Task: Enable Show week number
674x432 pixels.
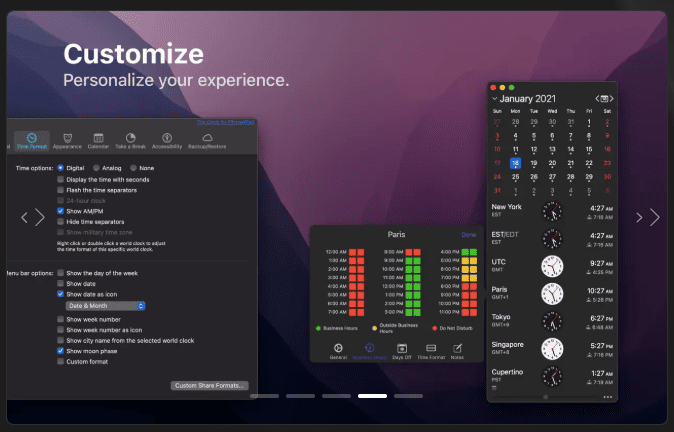Action: pyautogui.click(x=60, y=319)
